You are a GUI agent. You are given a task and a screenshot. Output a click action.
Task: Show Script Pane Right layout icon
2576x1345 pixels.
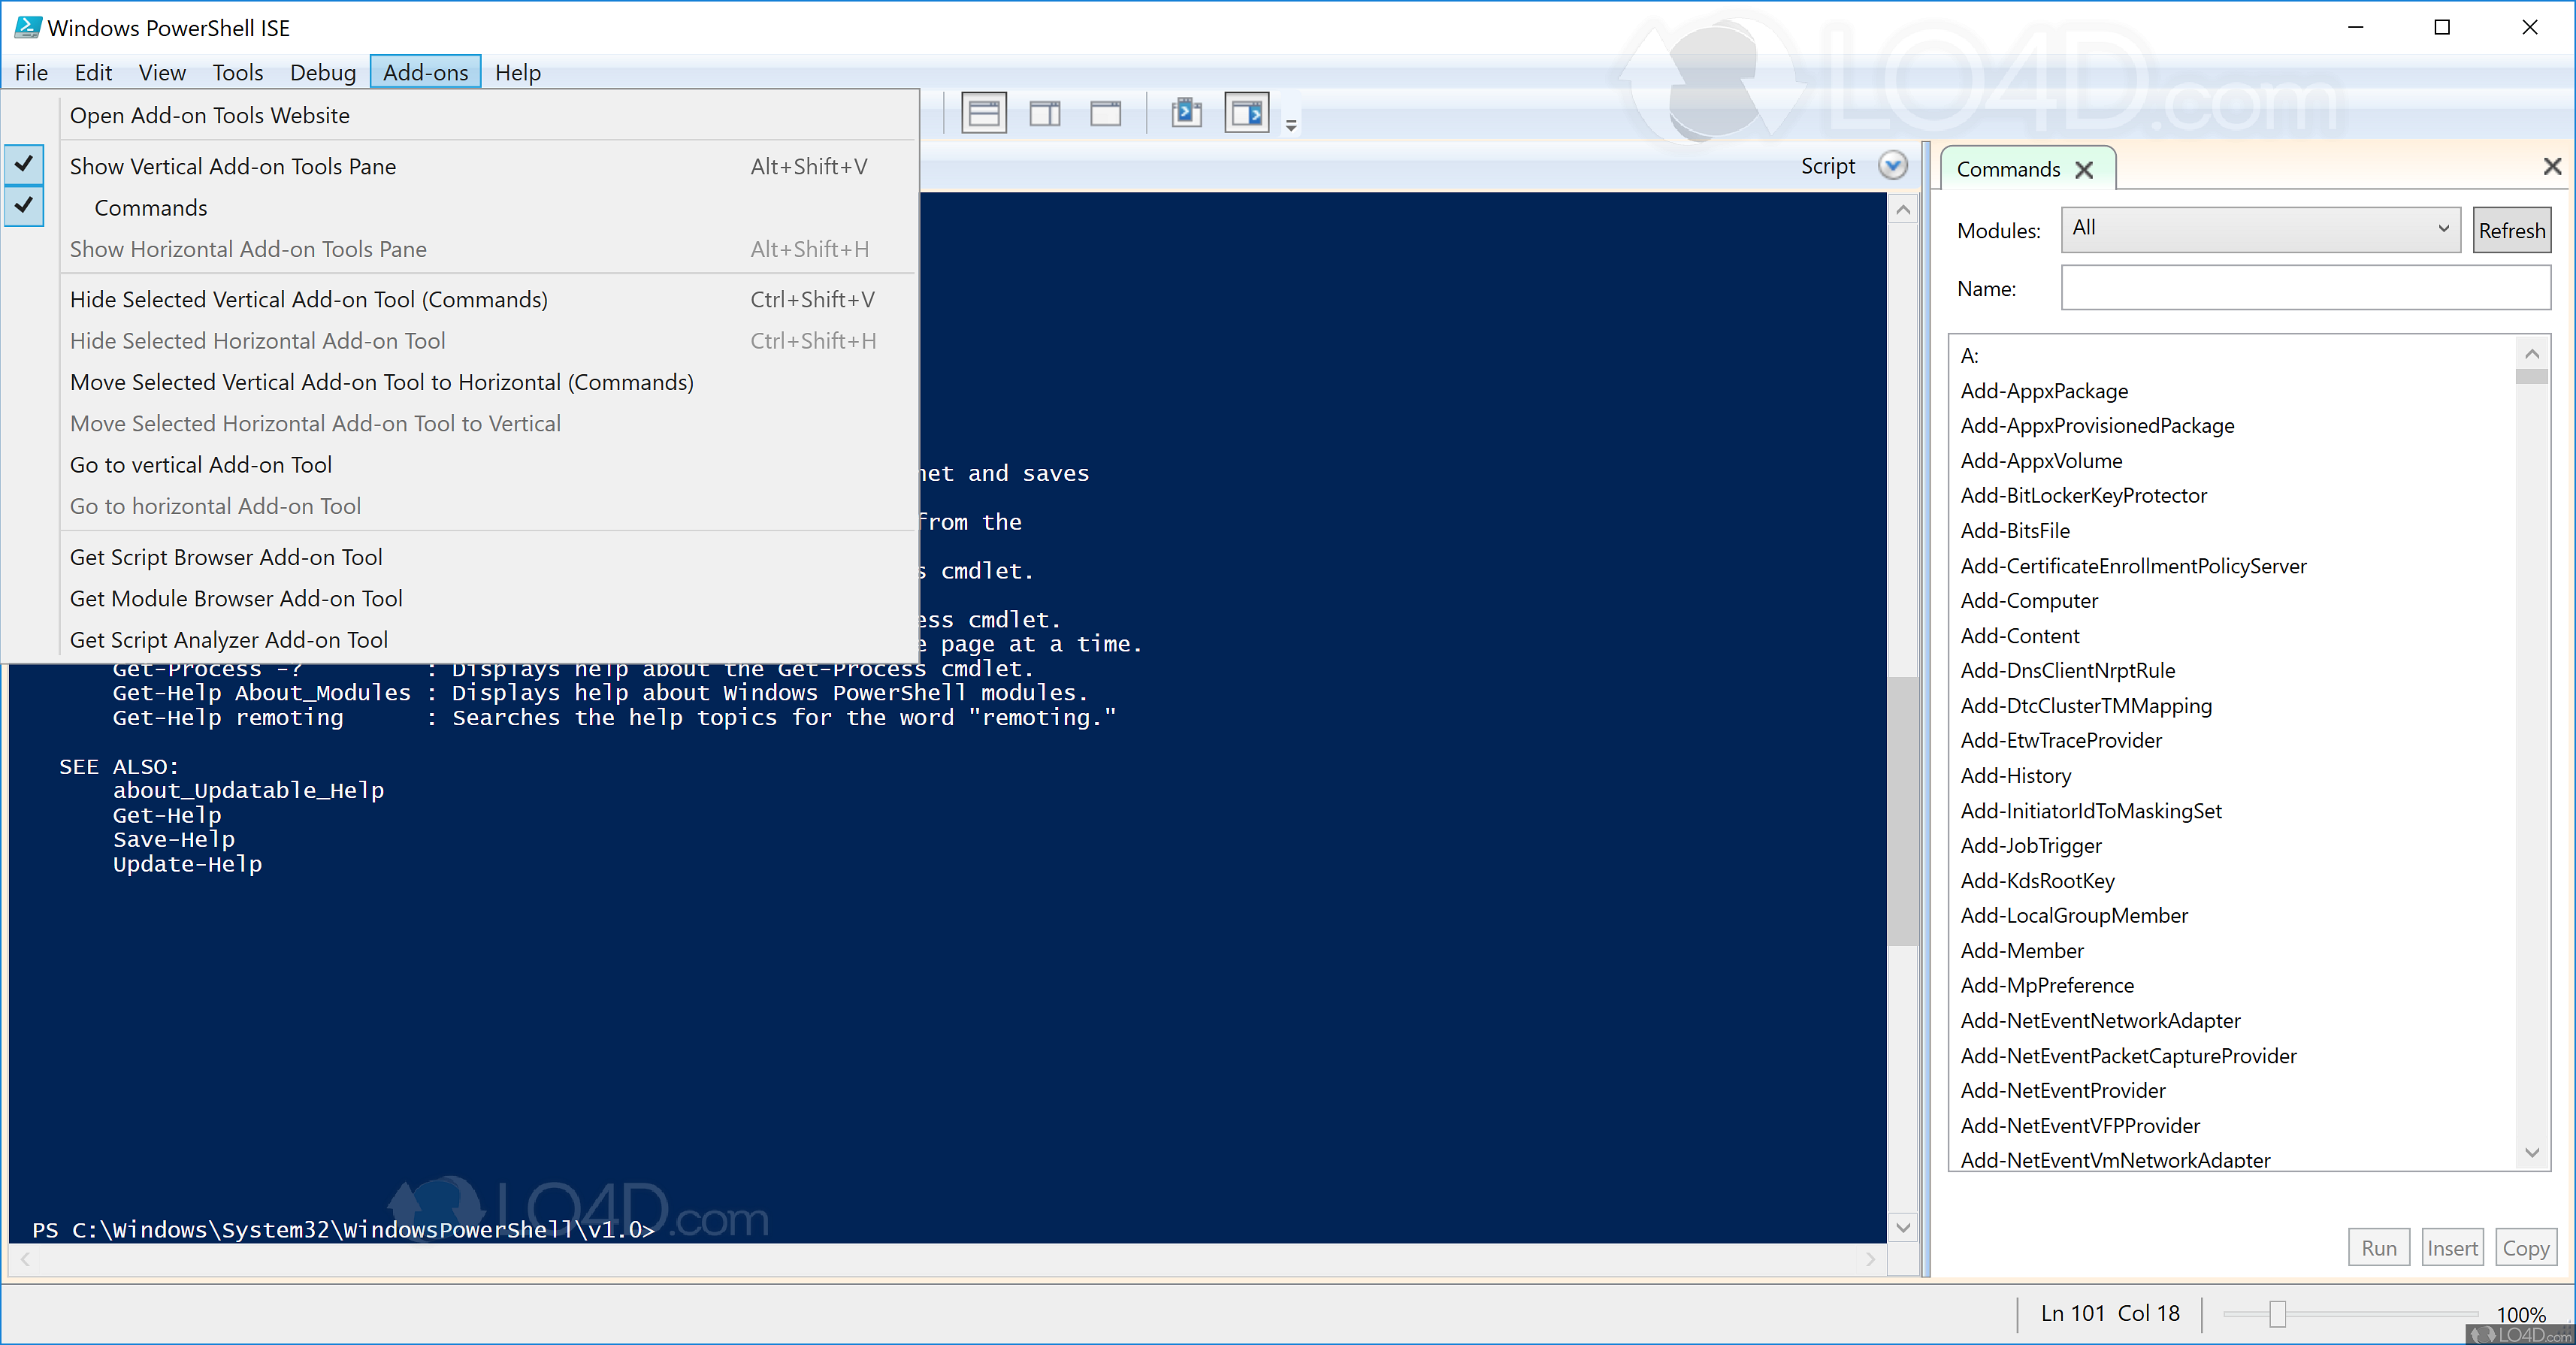coord(1045,113)
